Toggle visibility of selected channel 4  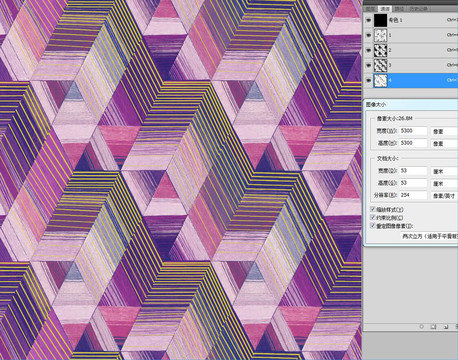coord(368,80)
